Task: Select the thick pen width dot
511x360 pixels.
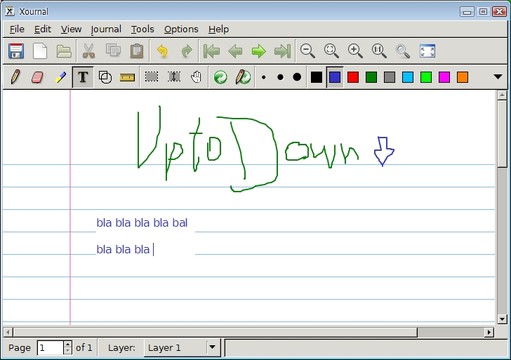Action: point(297,77)
